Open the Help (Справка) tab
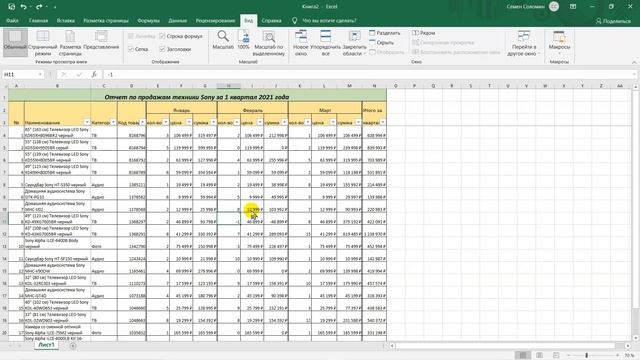Screen dimensions: 640x360 click(x=271, y=20)
